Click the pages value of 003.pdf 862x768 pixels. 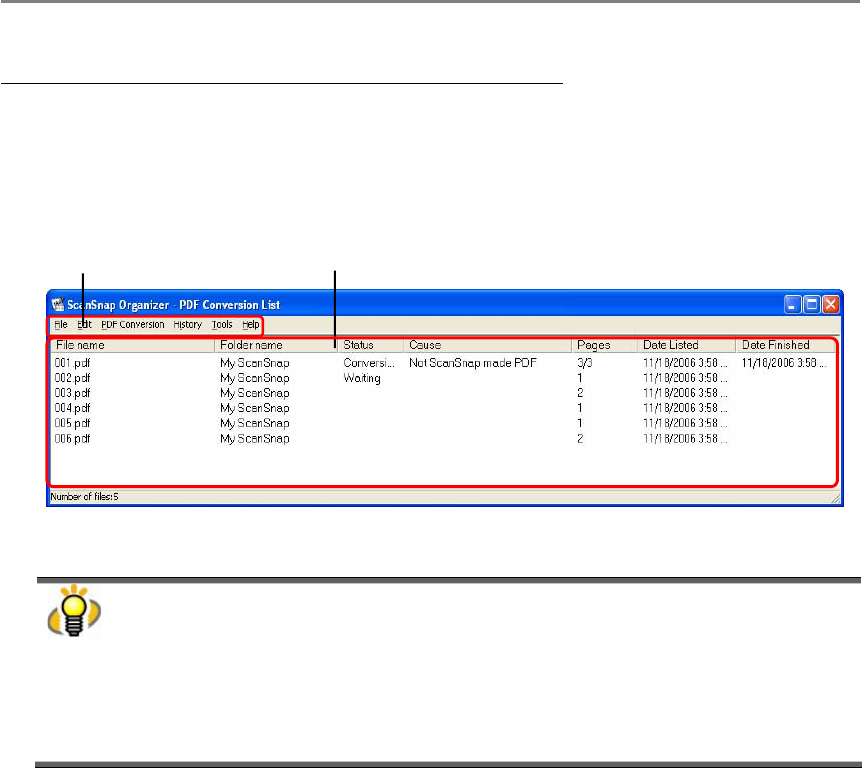tap(580, 394)
